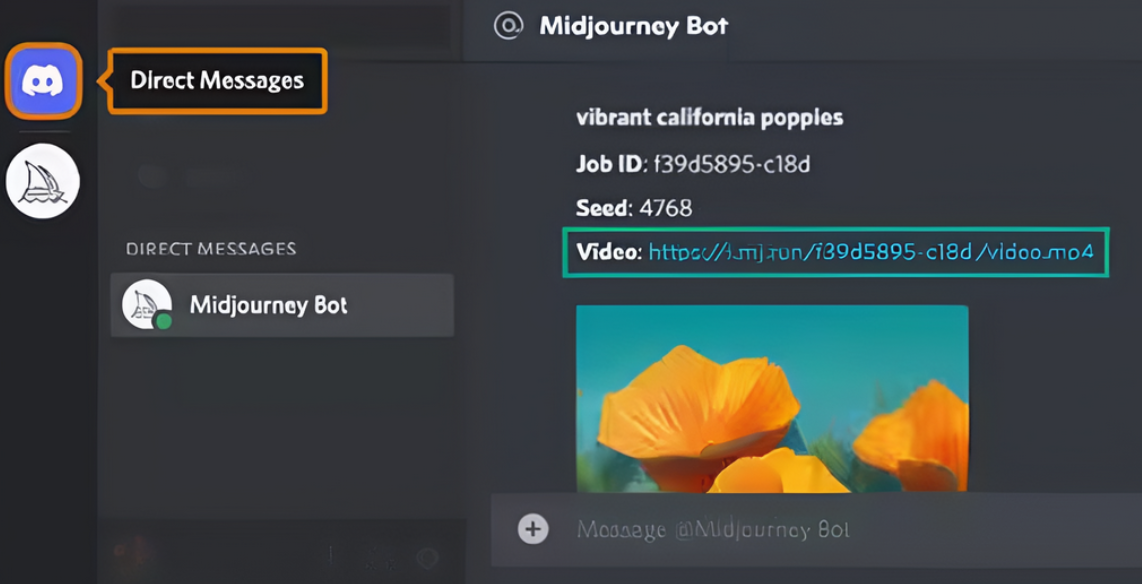Screen dimensions: 1142x584
Task: Click the Seed value 4768
Action: [x=664, y=208]
